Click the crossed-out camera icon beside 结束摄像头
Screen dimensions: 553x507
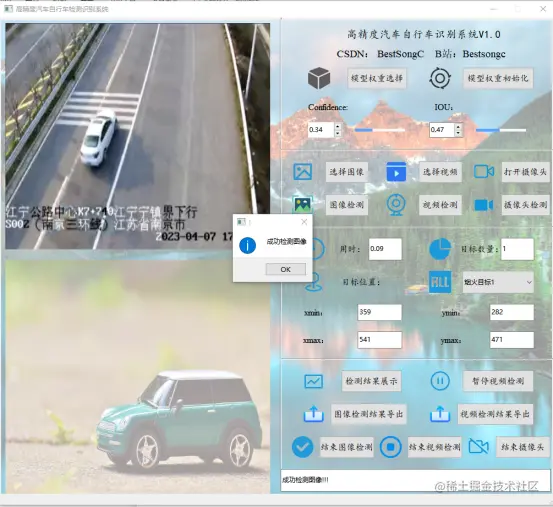tap(479, 447)
